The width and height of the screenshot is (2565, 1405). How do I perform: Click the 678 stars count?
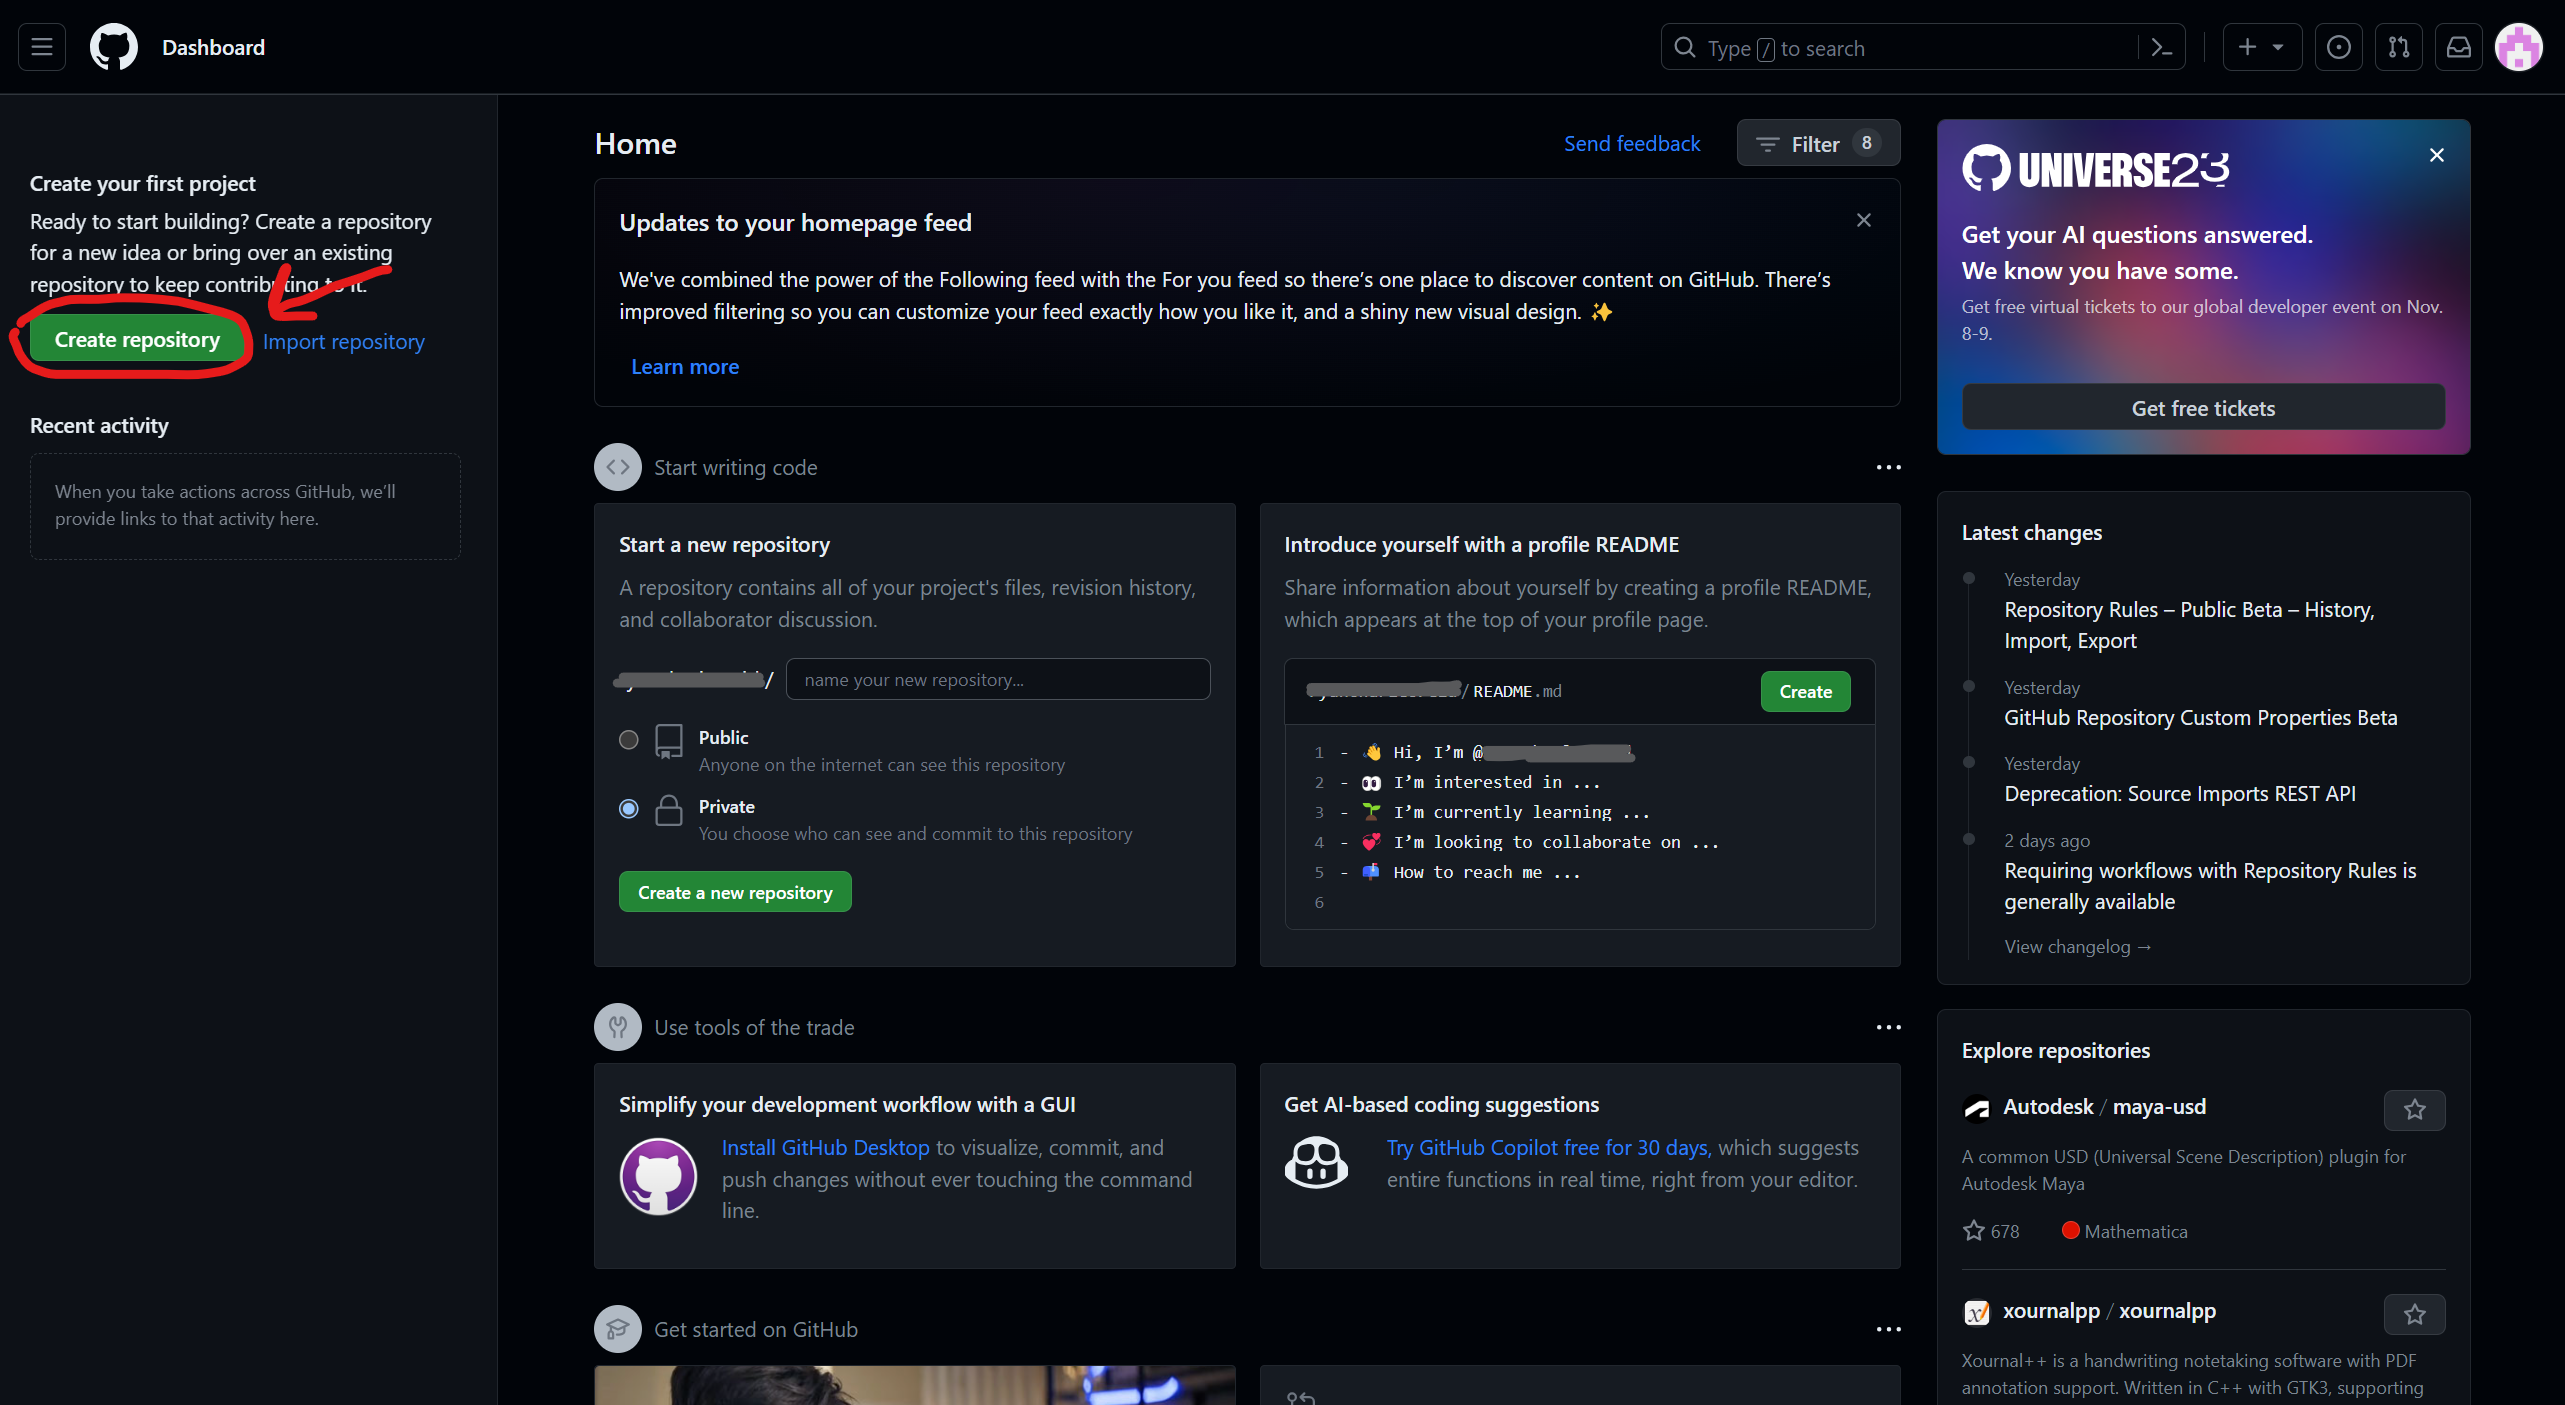tap(1991, 1232)
